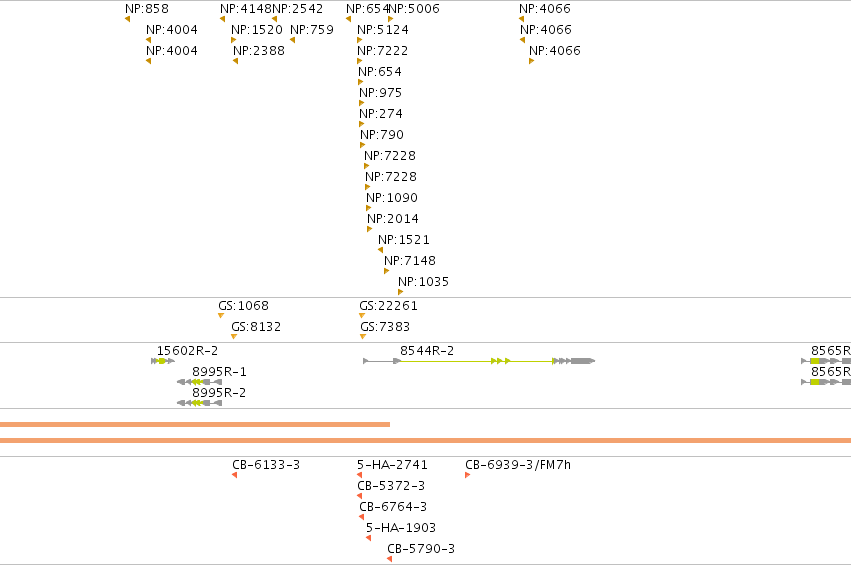Click the marker under NP:1520
This screenshot has width=851, height=565.
(x=233, y=40)
